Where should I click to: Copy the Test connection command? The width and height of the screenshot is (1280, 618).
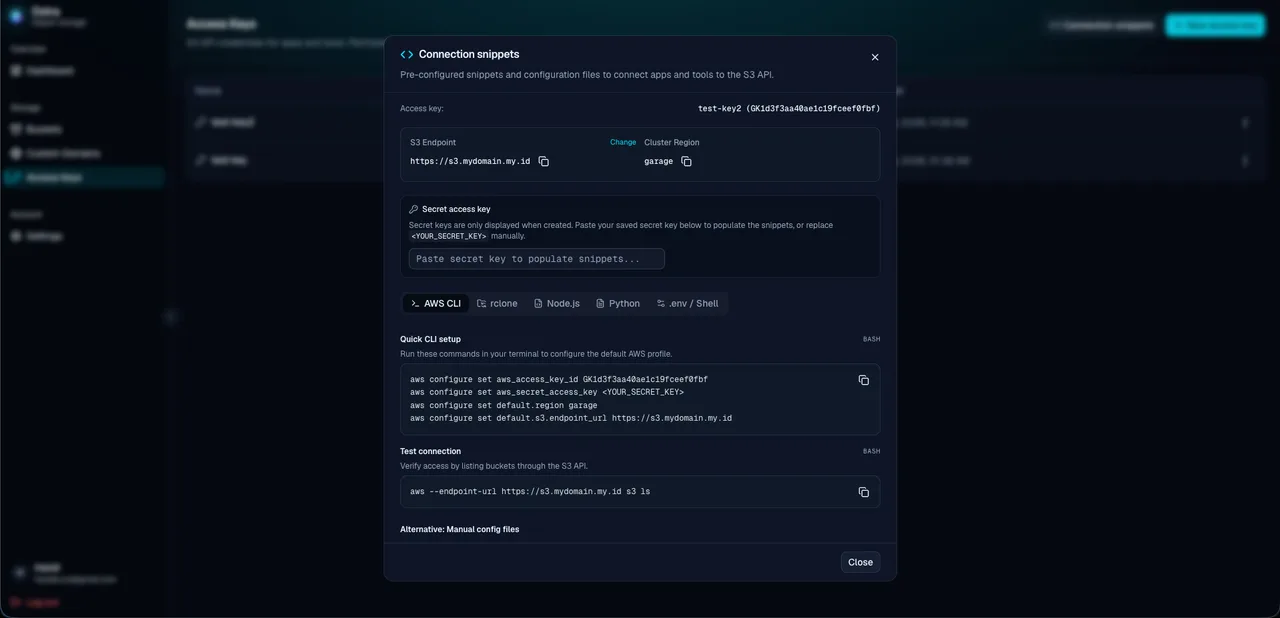click(864, 492)
